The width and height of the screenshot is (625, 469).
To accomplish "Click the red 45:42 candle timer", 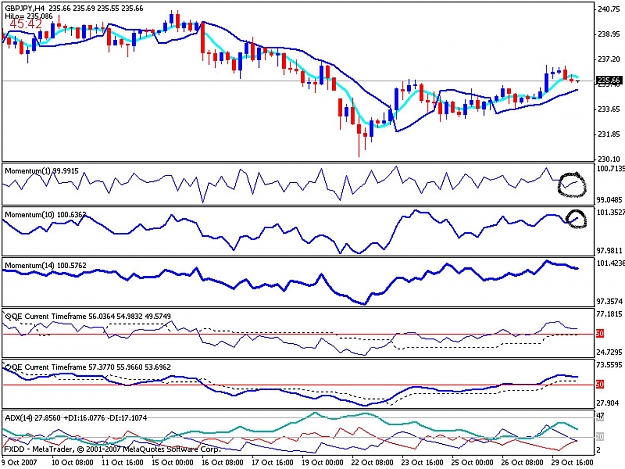I will click(x=26, y=24).
